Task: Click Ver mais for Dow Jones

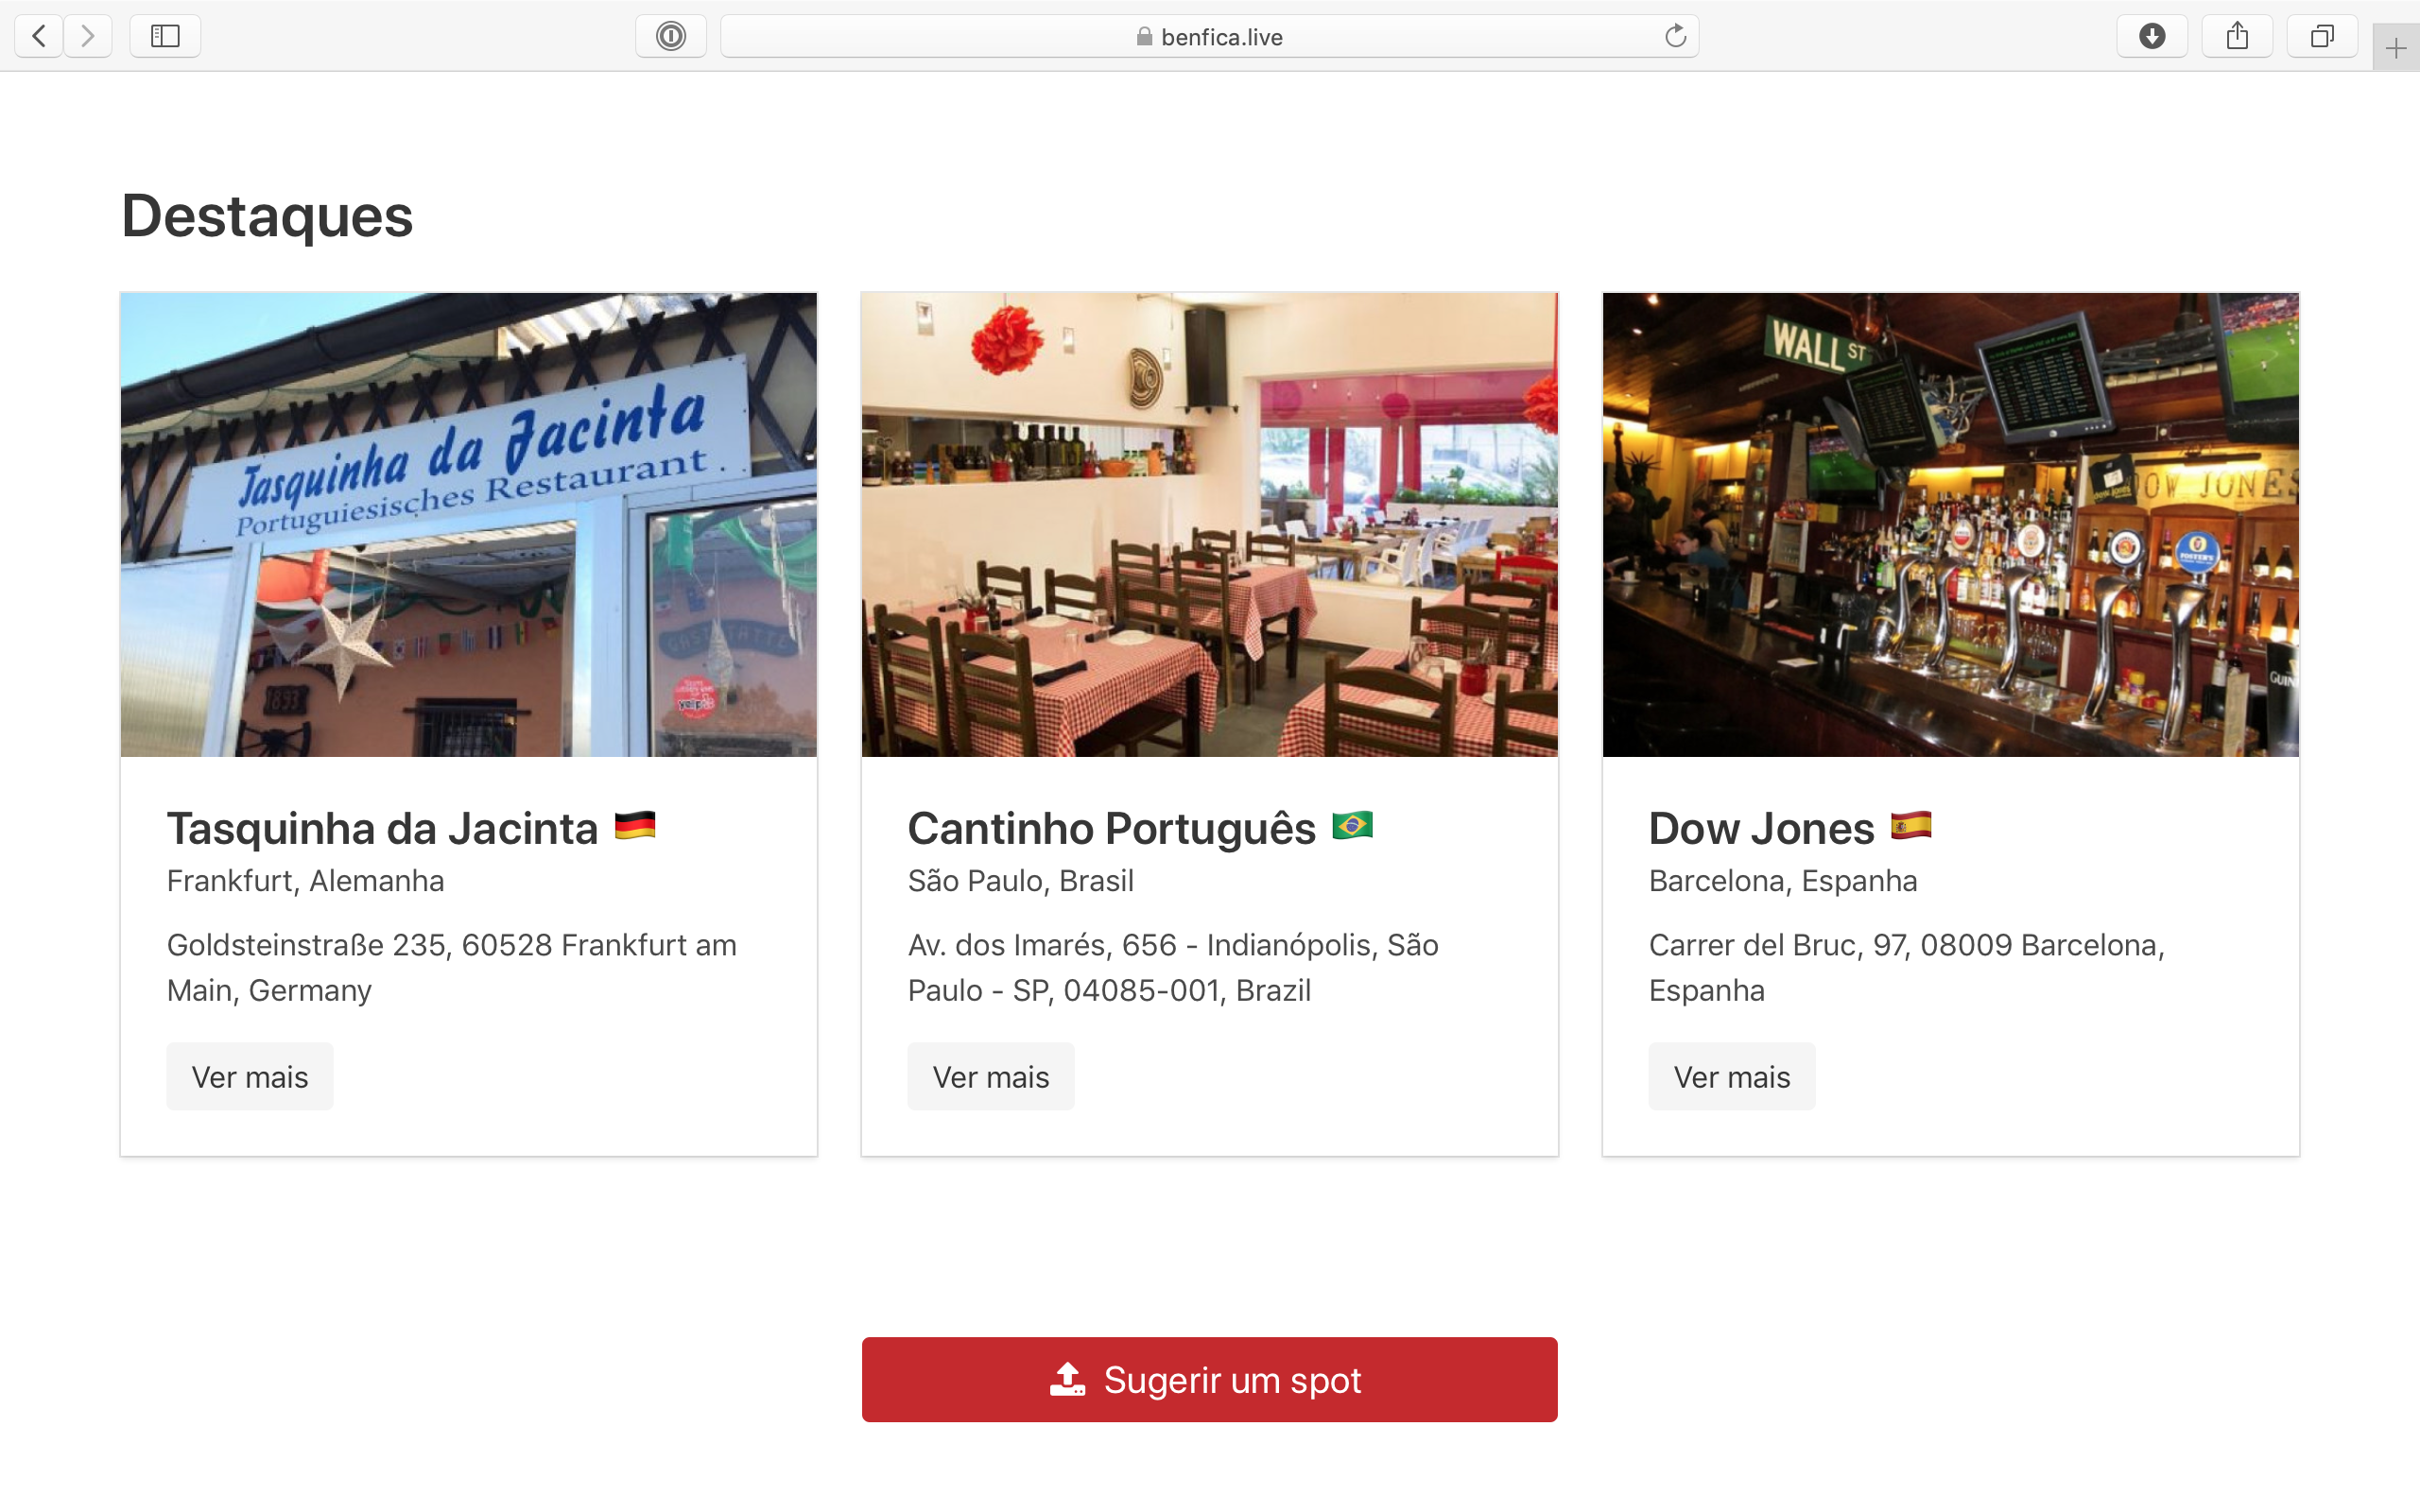Action: click(1732, 1077)
